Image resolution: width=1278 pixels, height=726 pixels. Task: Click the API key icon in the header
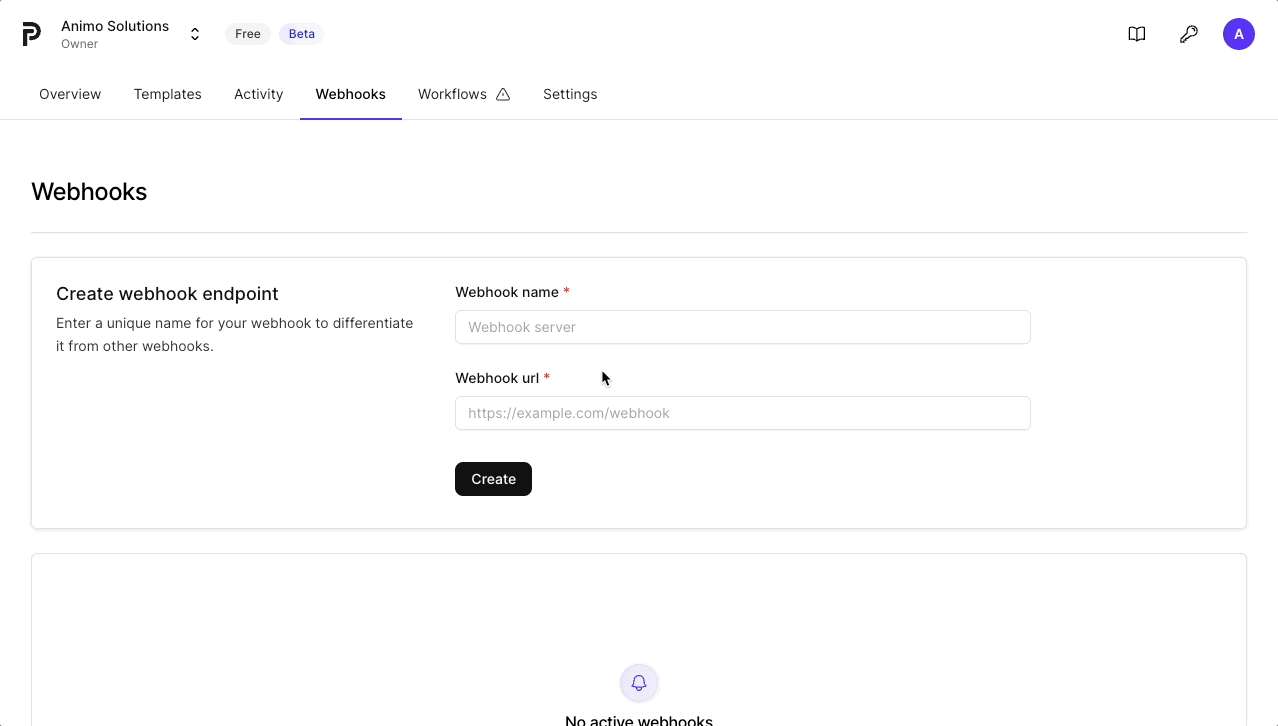[x=1188, y=33]
